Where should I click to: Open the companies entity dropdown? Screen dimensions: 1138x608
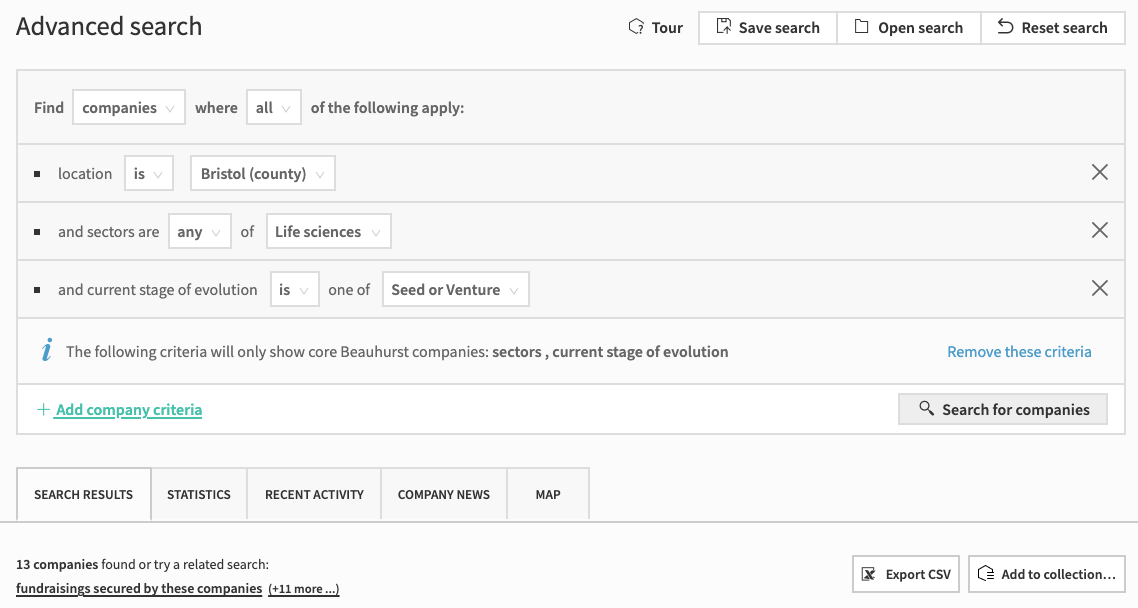129,108
